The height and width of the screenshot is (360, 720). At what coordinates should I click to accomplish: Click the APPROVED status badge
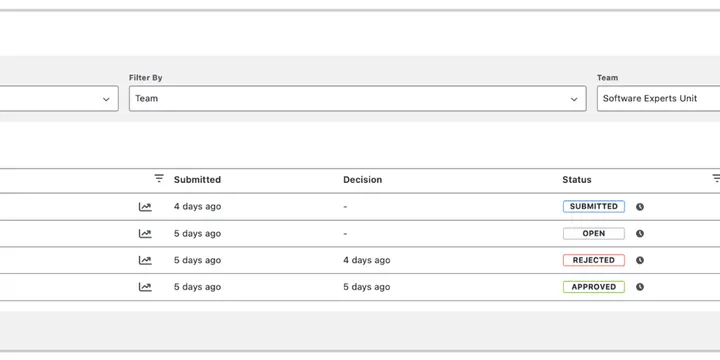tap(594, 287)
